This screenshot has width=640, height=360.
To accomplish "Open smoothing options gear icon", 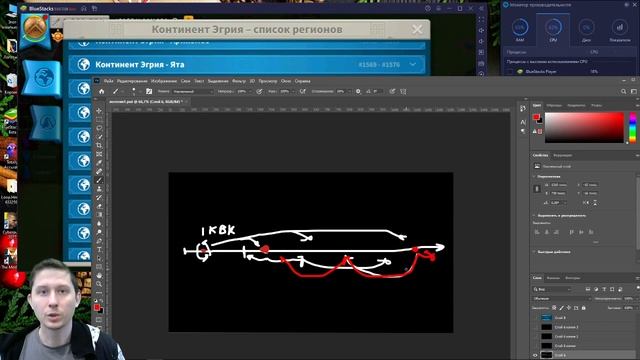I will tap(358, 91).
